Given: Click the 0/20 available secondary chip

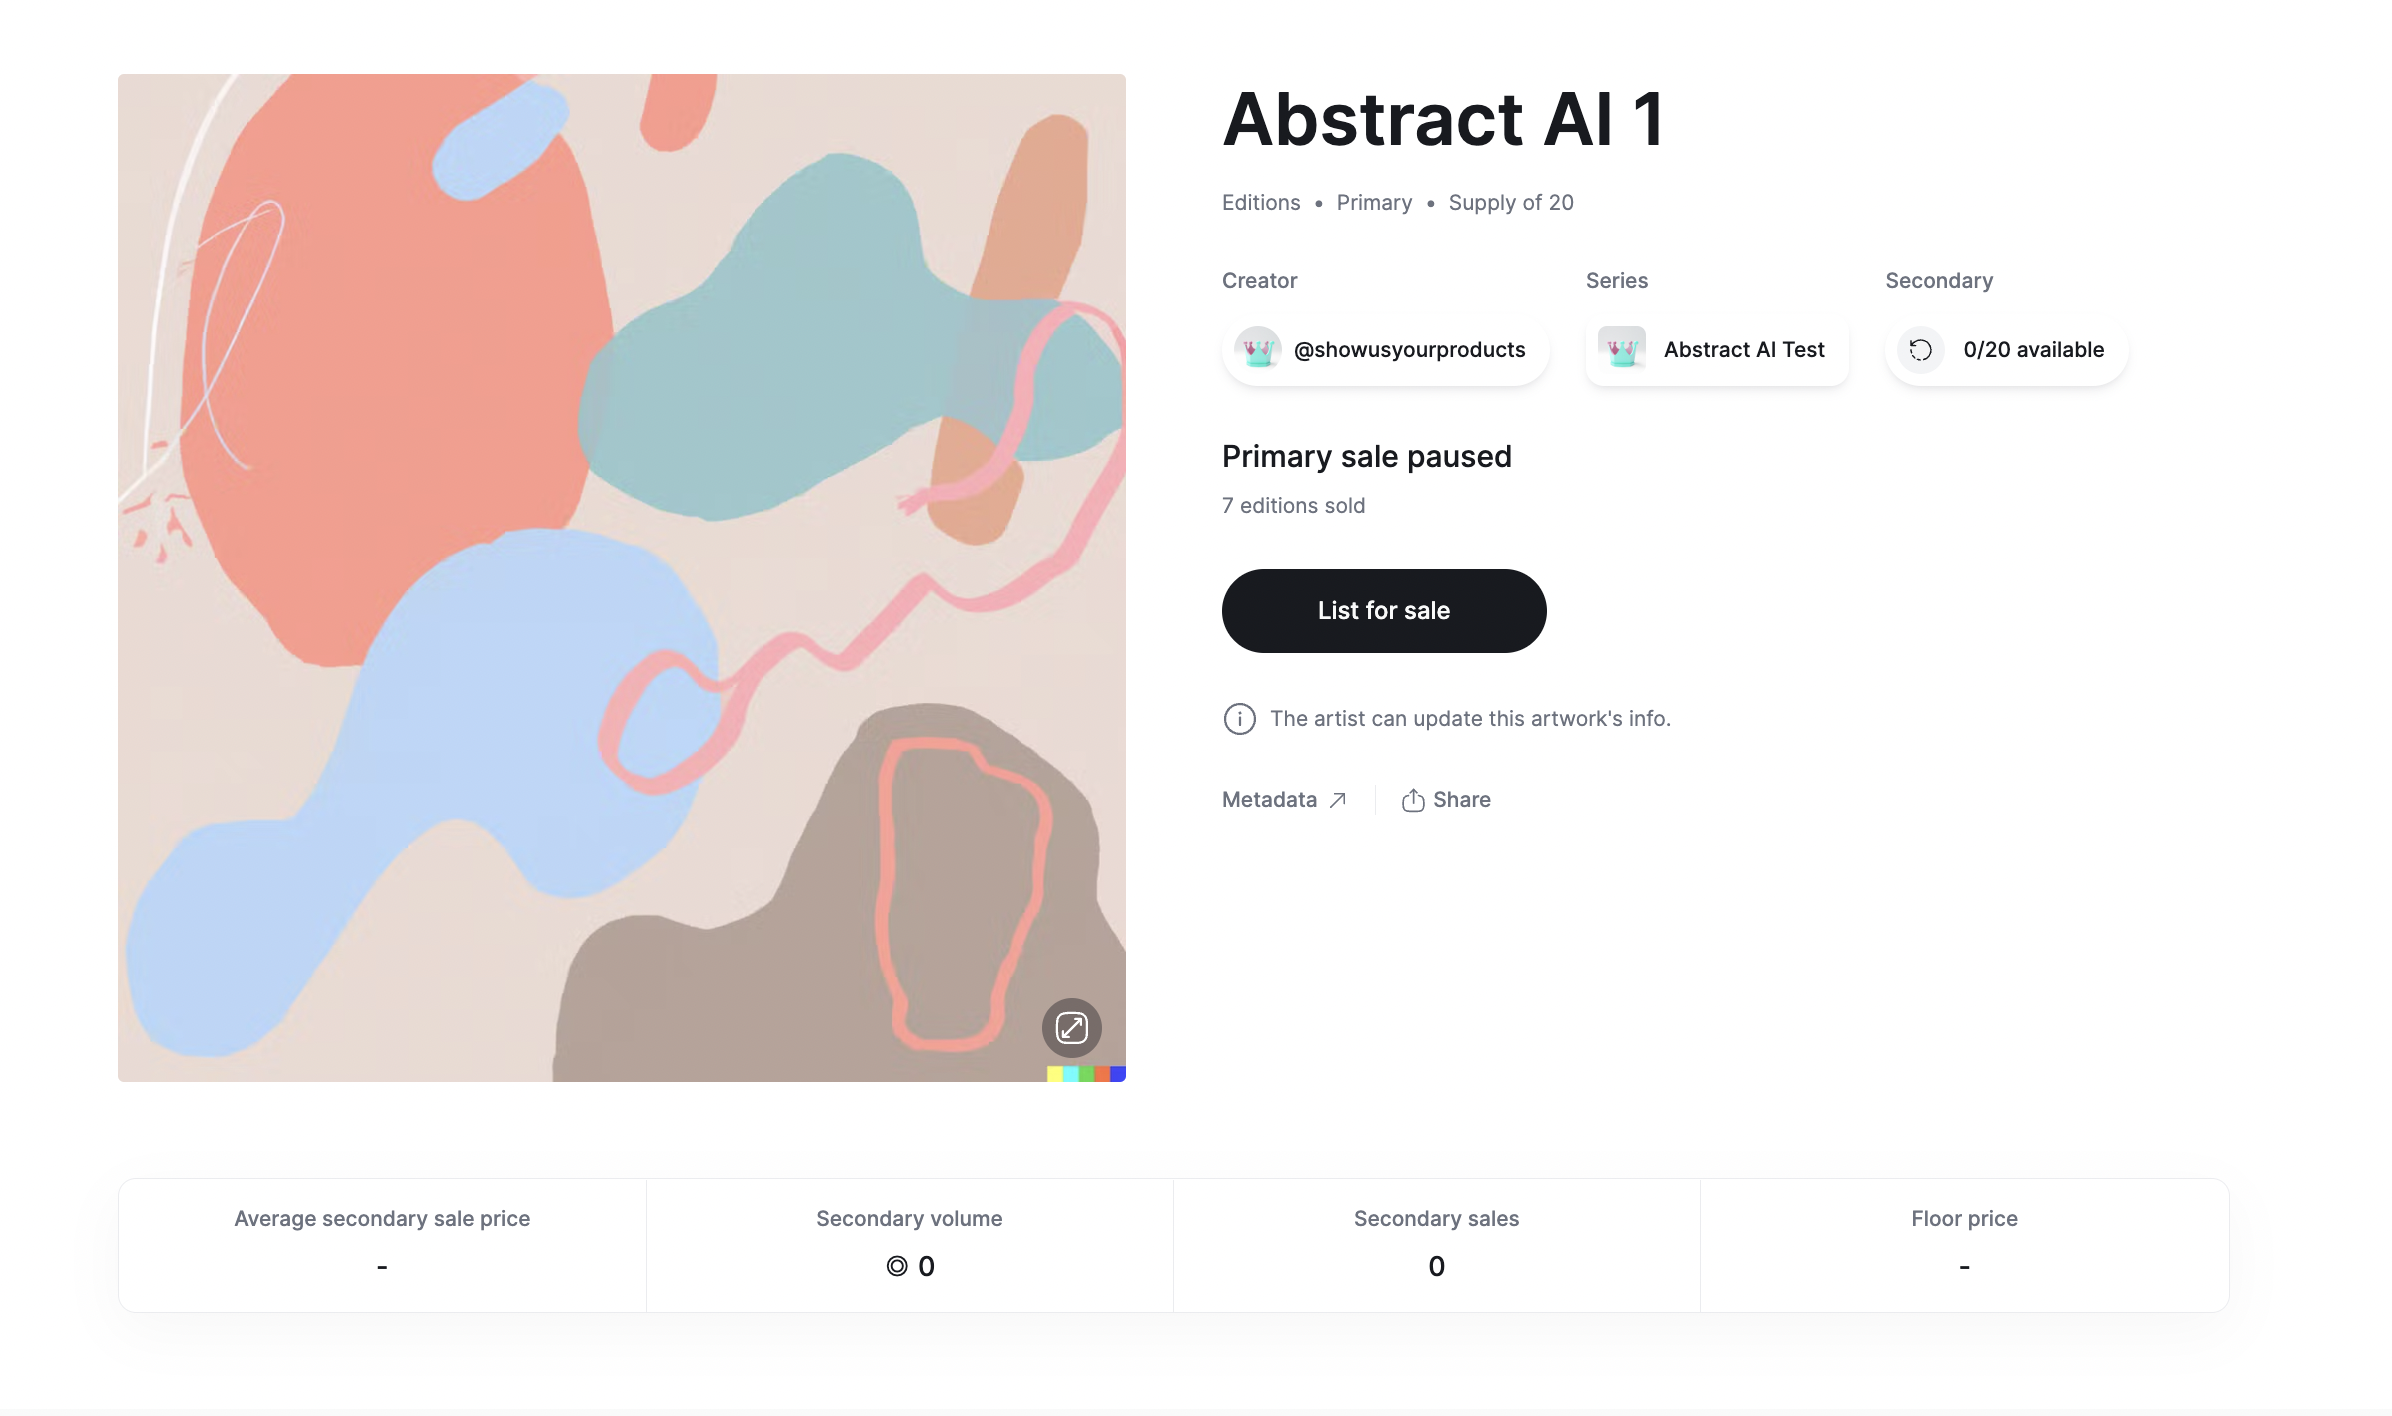Looking at the screenshot, I should (x=2006, y=350).
